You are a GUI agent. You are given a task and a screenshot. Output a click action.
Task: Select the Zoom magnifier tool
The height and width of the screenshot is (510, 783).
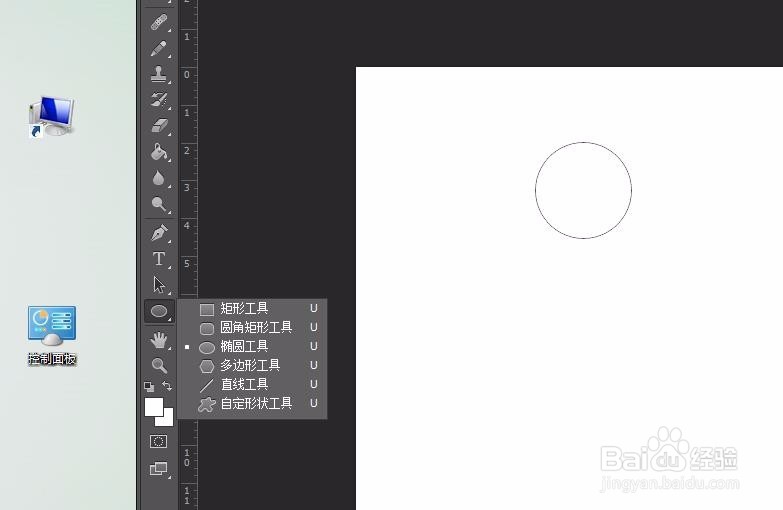159,366
